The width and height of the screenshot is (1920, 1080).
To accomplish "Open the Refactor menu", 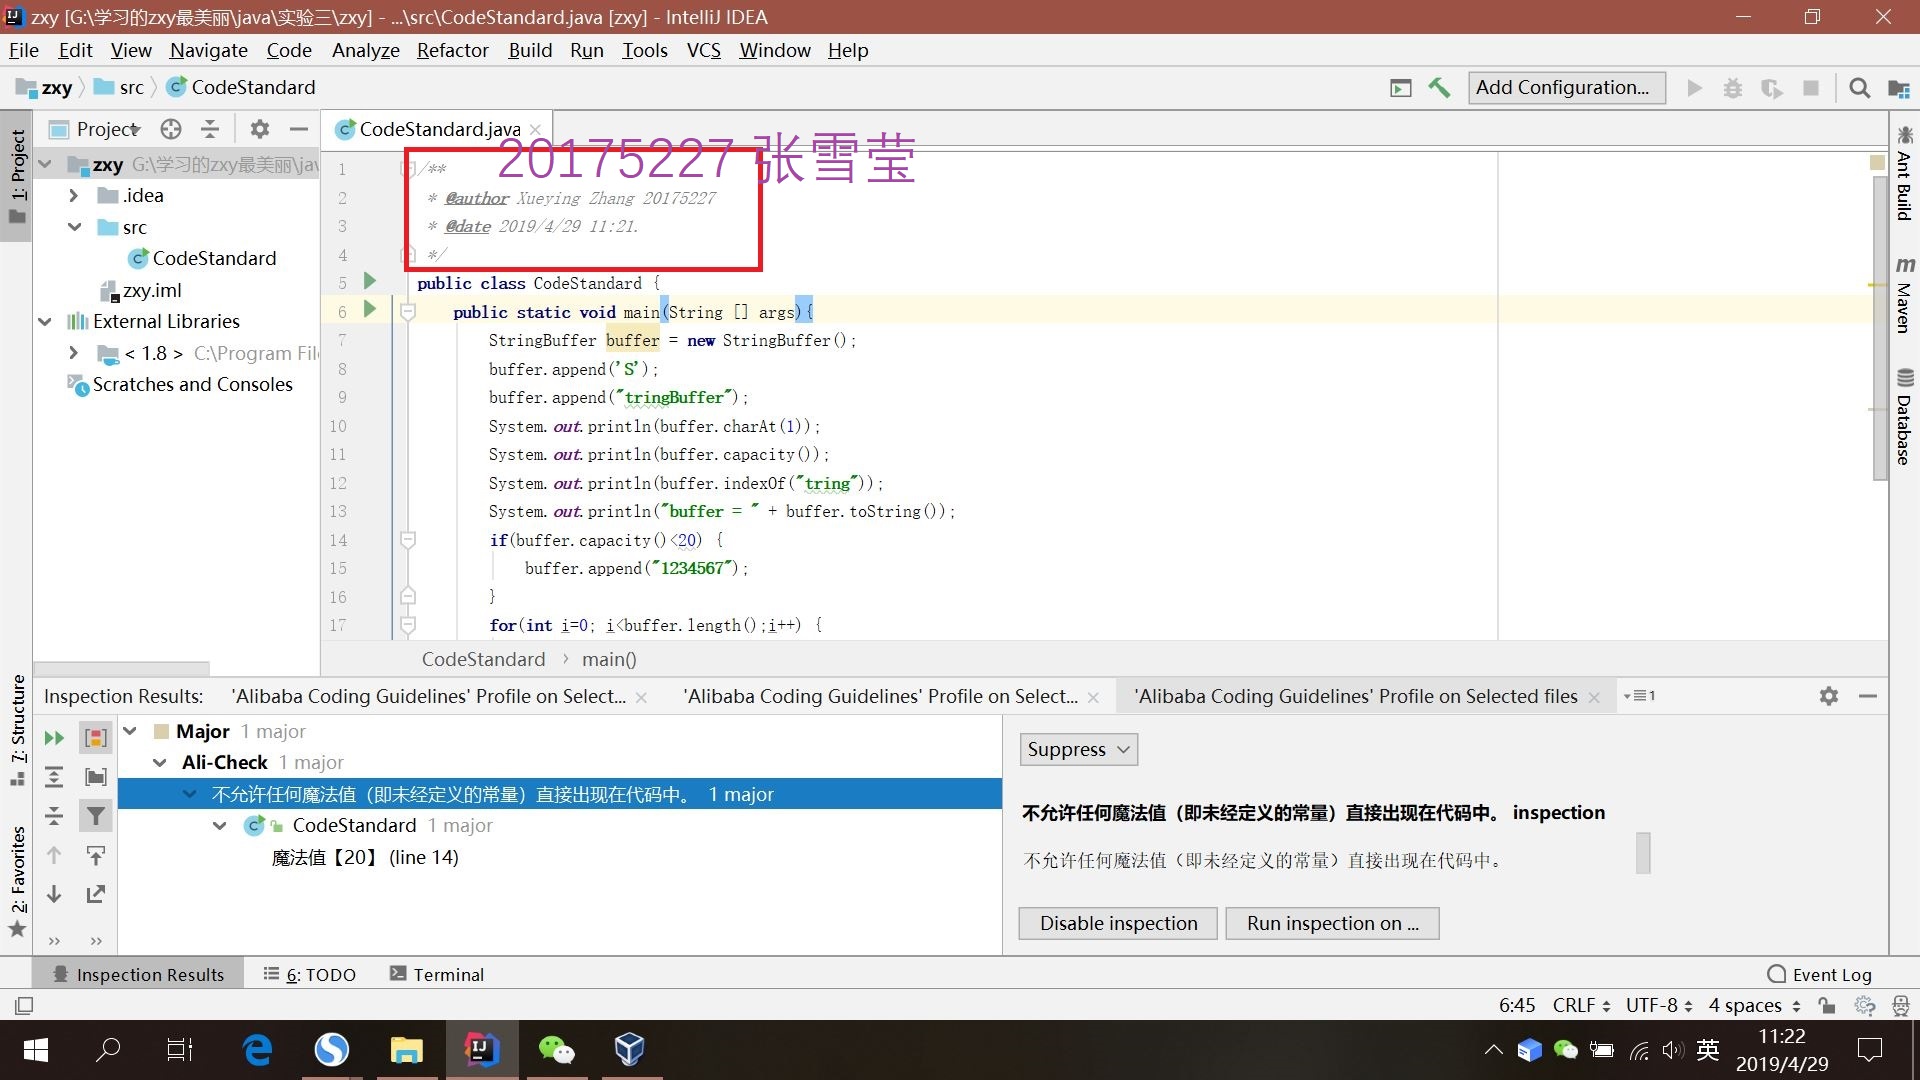I will pyautogui.click(x=452, y=50).
